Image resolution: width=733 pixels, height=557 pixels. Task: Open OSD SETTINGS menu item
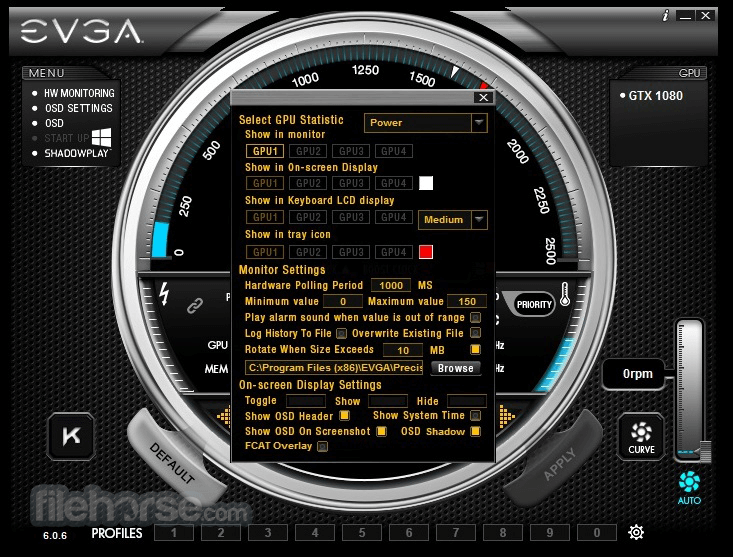[79, 108]
